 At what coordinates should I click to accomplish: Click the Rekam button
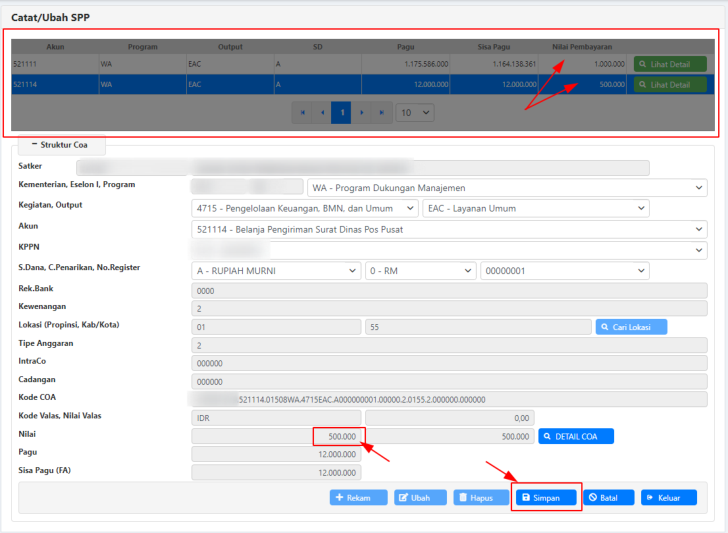click(358, 497)
